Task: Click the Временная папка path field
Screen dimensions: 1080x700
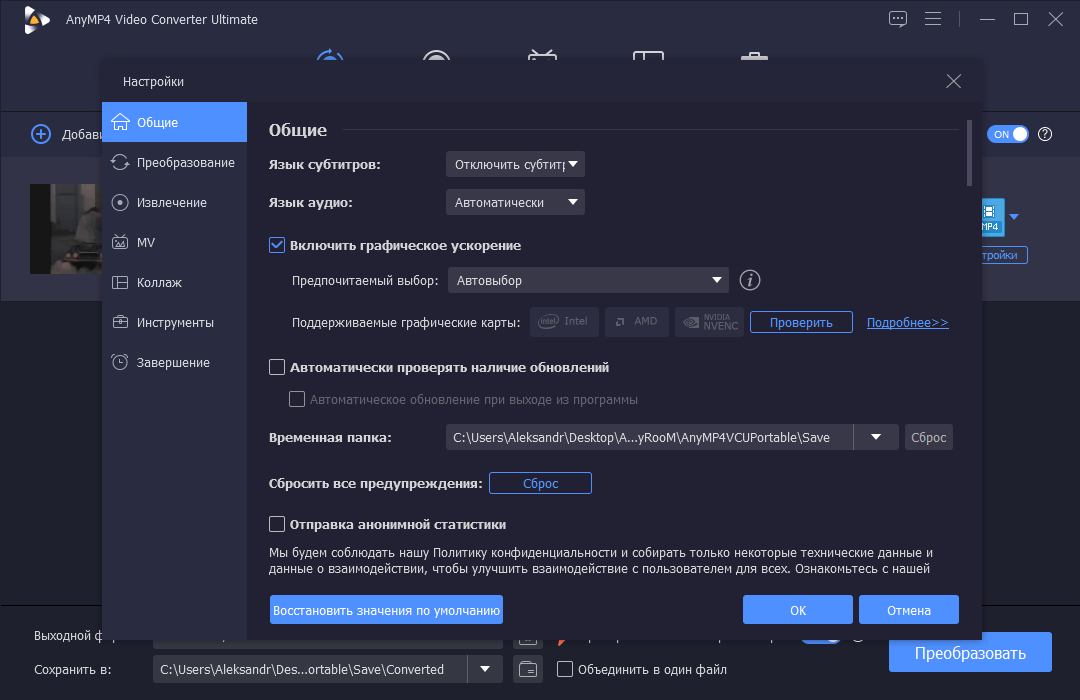Action: point(650,438)
